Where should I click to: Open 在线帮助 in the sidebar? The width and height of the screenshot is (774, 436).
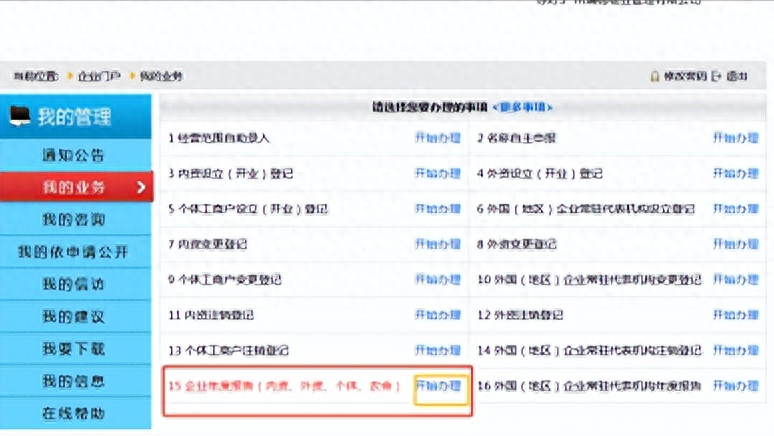(x=73, y=413)
